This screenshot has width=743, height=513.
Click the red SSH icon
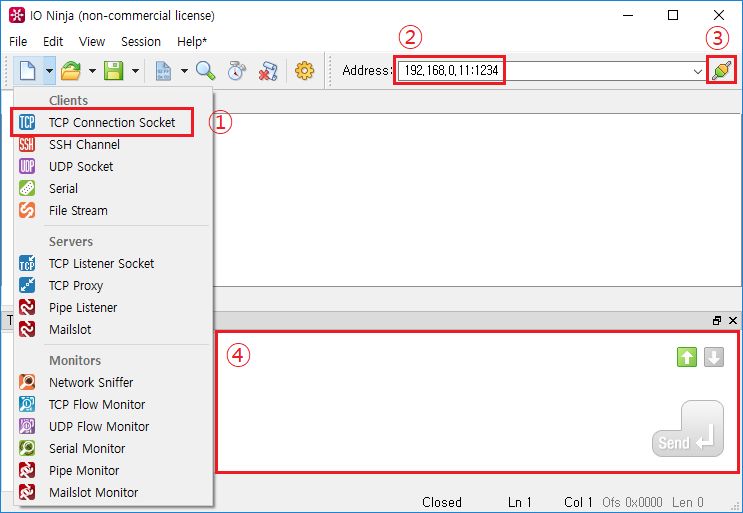[x=27, y=144]
